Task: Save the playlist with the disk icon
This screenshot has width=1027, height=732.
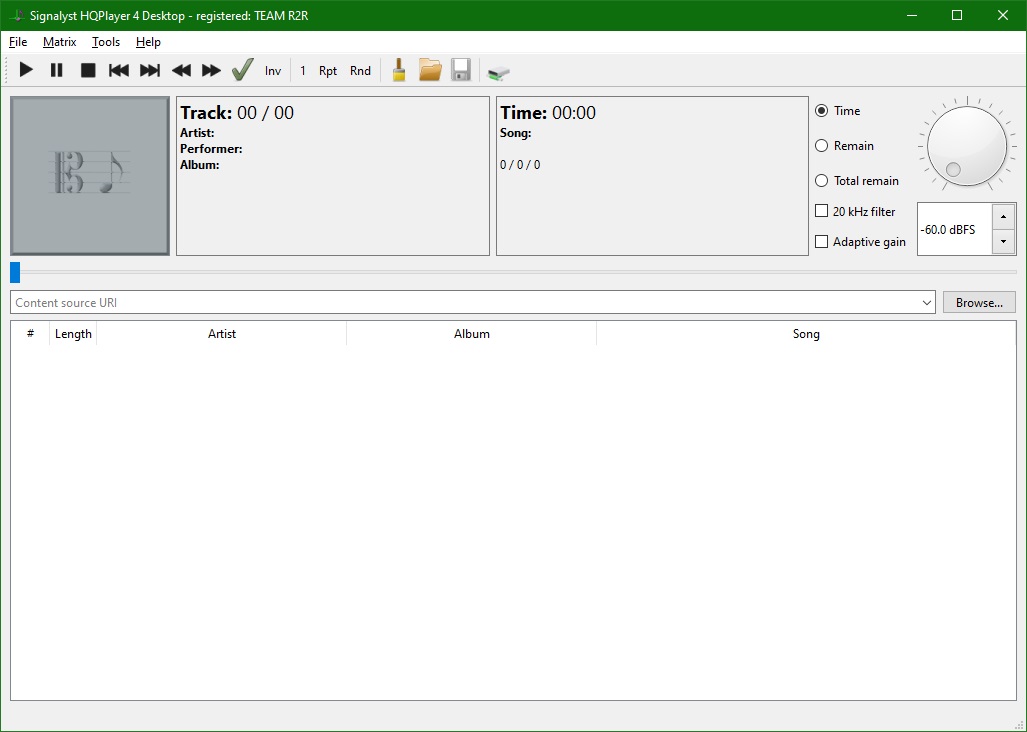Action: coord(461,69)
